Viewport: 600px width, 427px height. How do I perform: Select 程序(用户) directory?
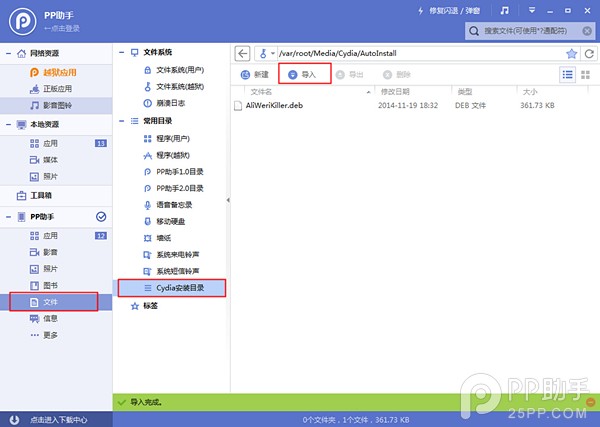click(x=167, y=139)
